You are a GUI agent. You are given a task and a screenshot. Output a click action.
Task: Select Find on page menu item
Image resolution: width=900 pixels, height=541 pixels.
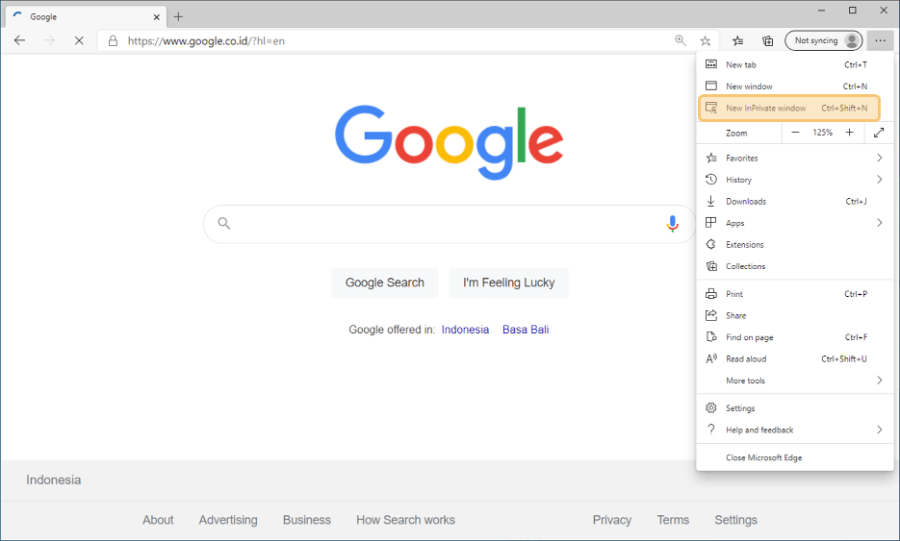(x=795, y=337)
